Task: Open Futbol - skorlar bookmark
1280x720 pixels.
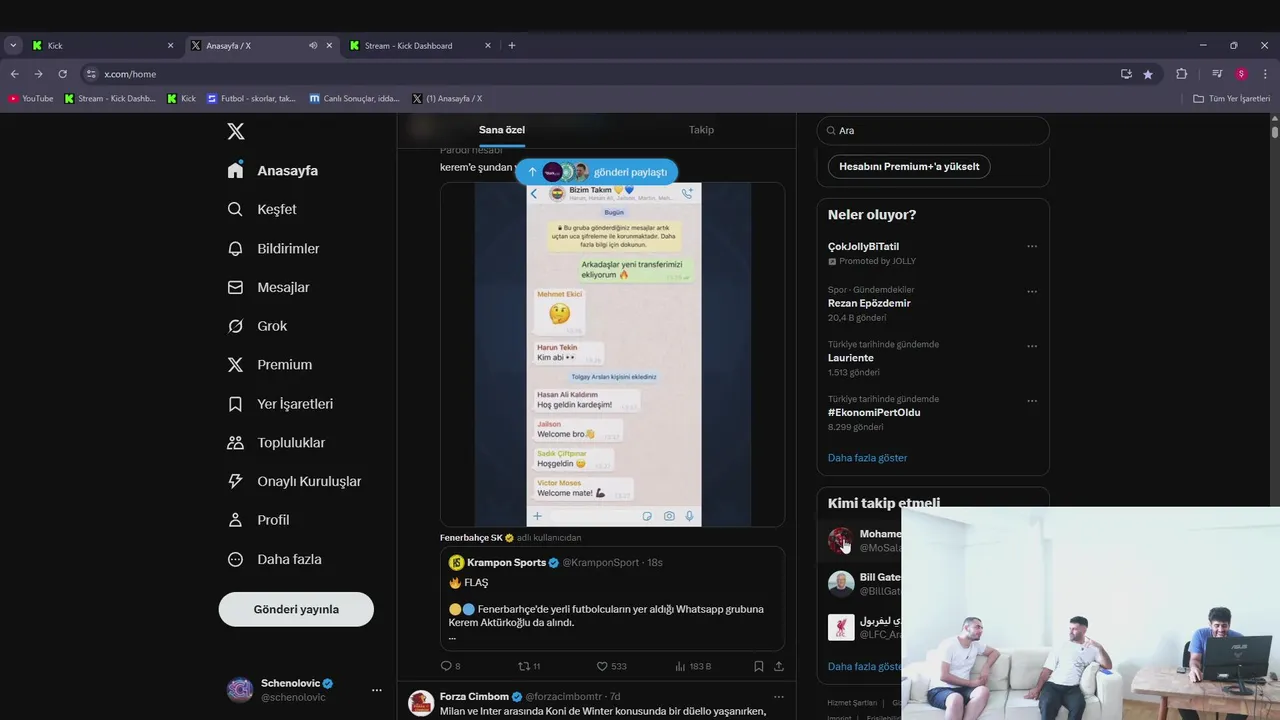Action: (251, 99)
